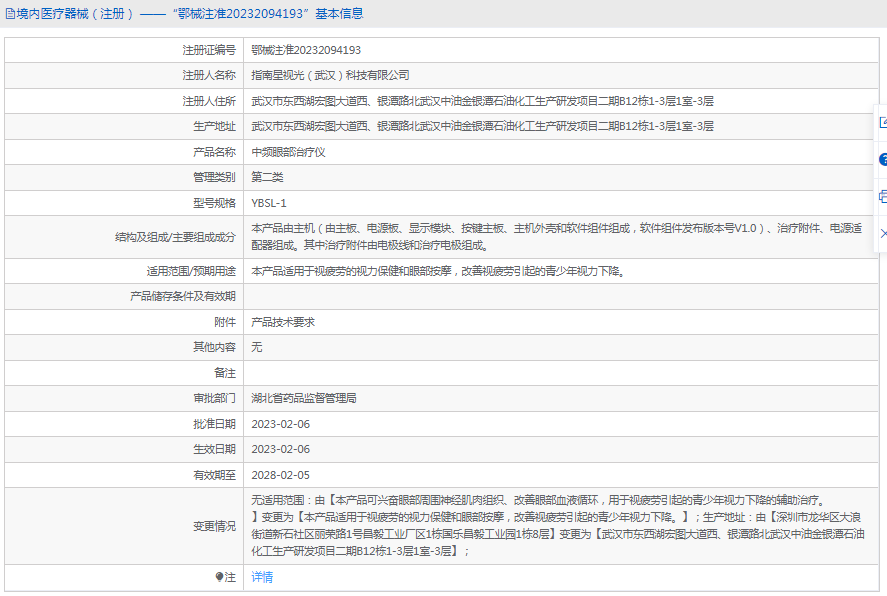Click expiry date 2028-02-05
887x596 pixels.
pyautogui.click(x=281, y=475)
